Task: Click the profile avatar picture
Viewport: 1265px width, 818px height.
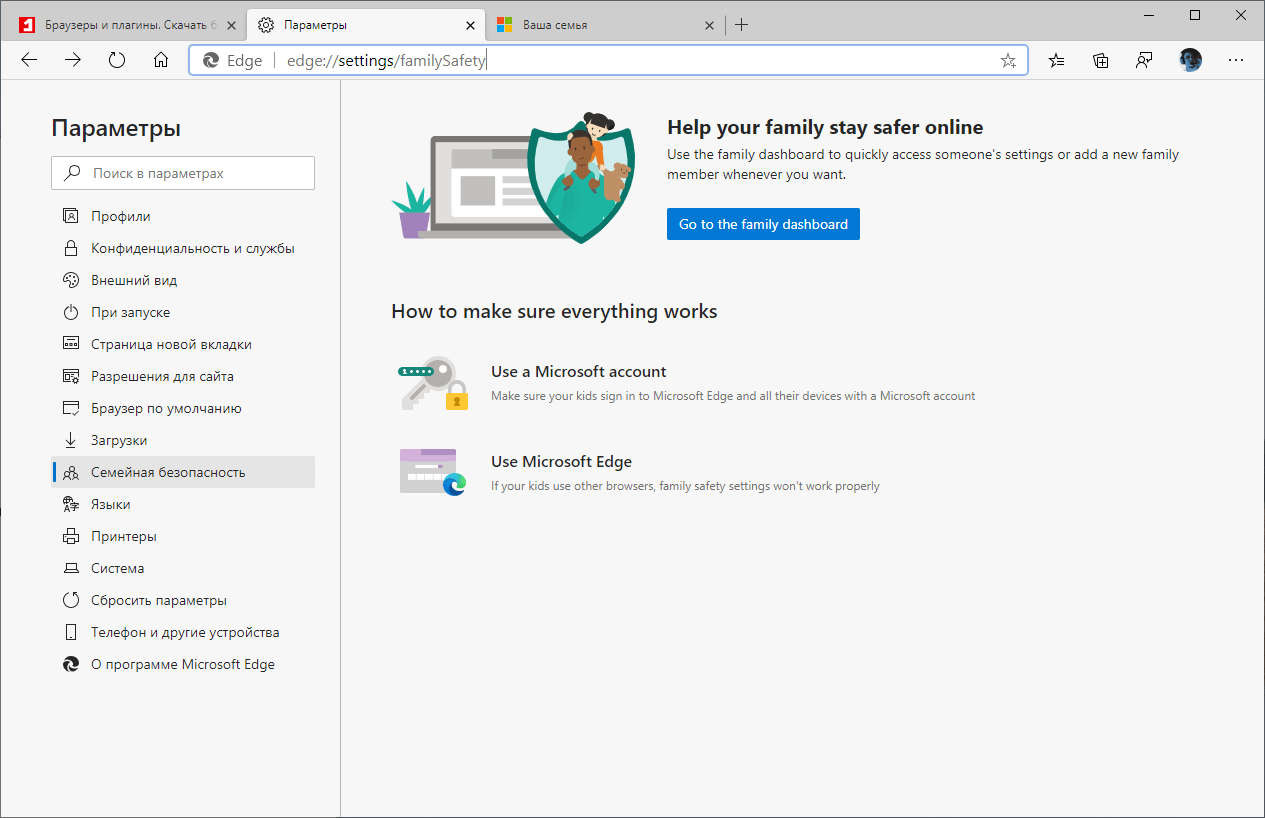Action: [1190, 60]
